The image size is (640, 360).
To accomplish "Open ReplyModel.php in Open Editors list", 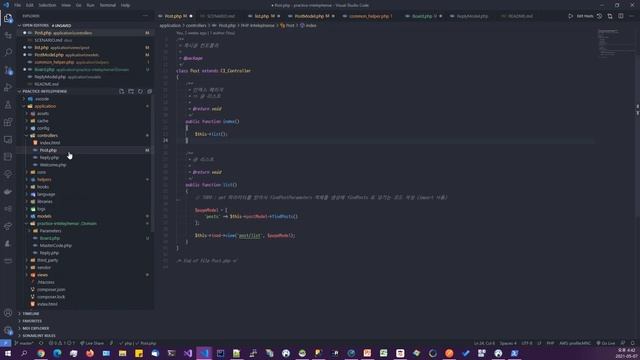I will click(x=50, y=77).
